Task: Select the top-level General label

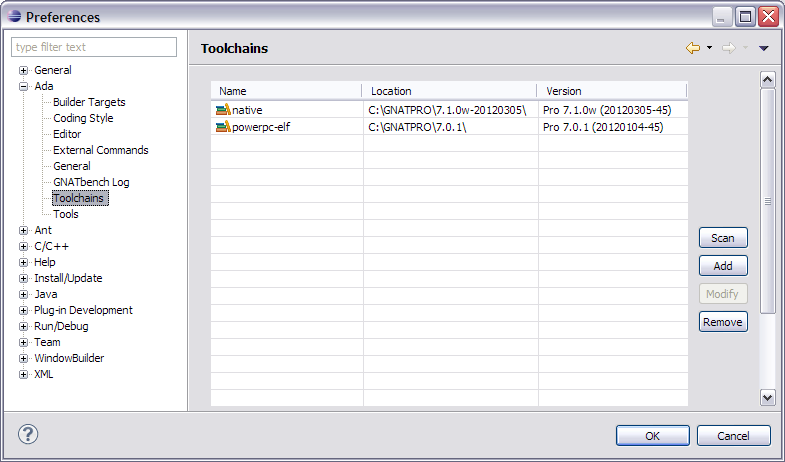Action: click(x=53, y=70)
